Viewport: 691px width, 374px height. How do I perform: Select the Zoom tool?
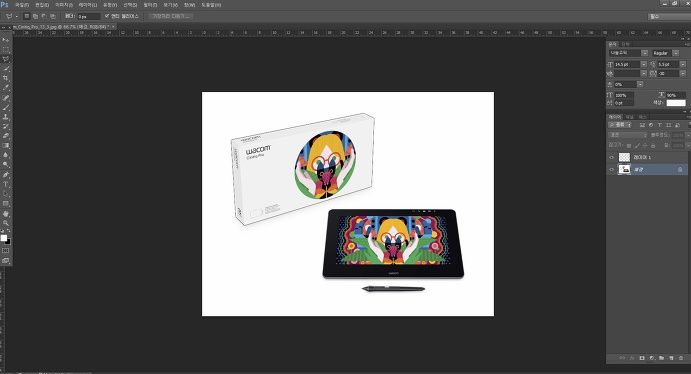pyautogui.click(x=6, y=223)
